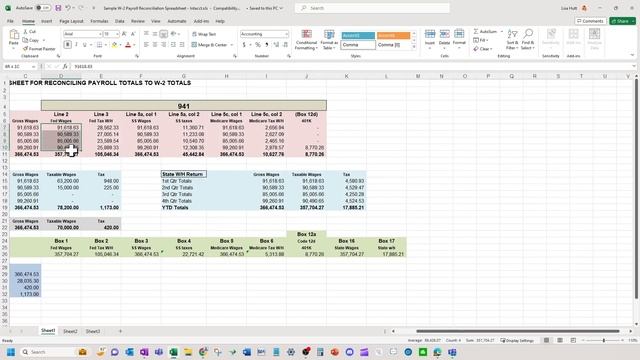Toggle Italic formatting
Viewport: 640px width, 360px height.
(x=76, y=45)
